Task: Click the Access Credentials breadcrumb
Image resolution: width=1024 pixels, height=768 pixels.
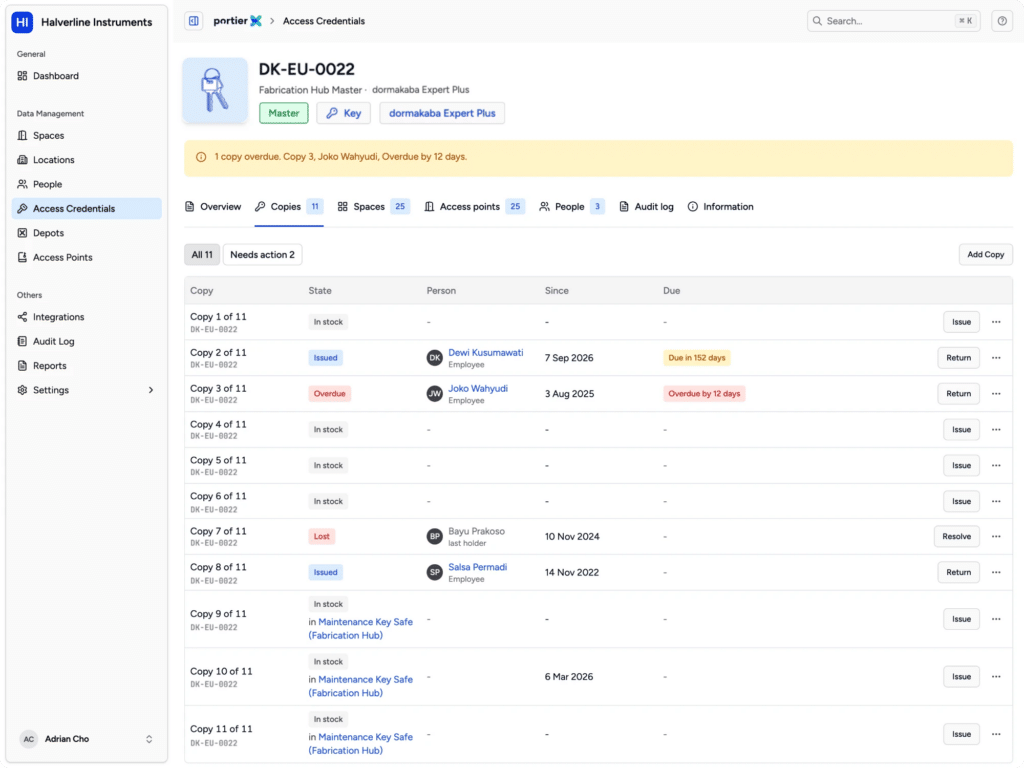Action: [324, 21]
